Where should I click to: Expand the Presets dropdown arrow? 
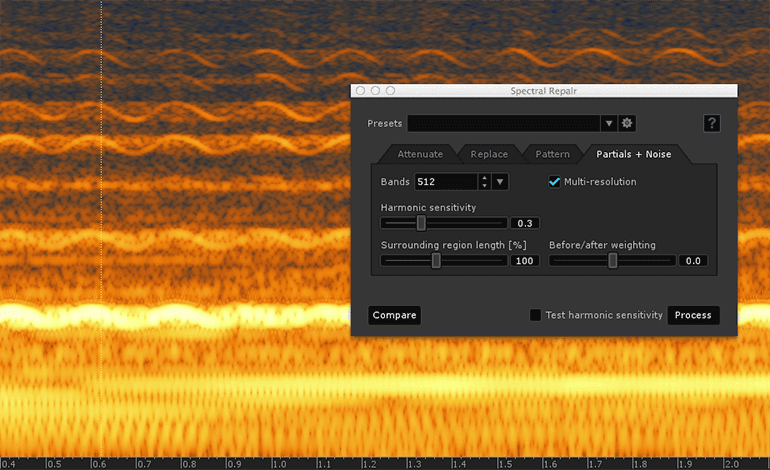tap(609, 123)
